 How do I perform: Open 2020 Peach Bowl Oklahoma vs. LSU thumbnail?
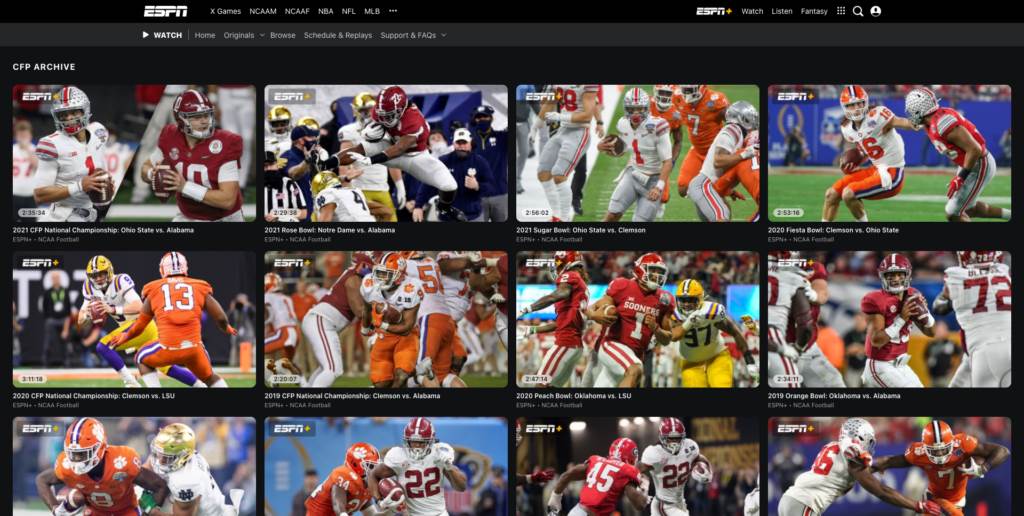pyautogui.click(x=637, y=319)
